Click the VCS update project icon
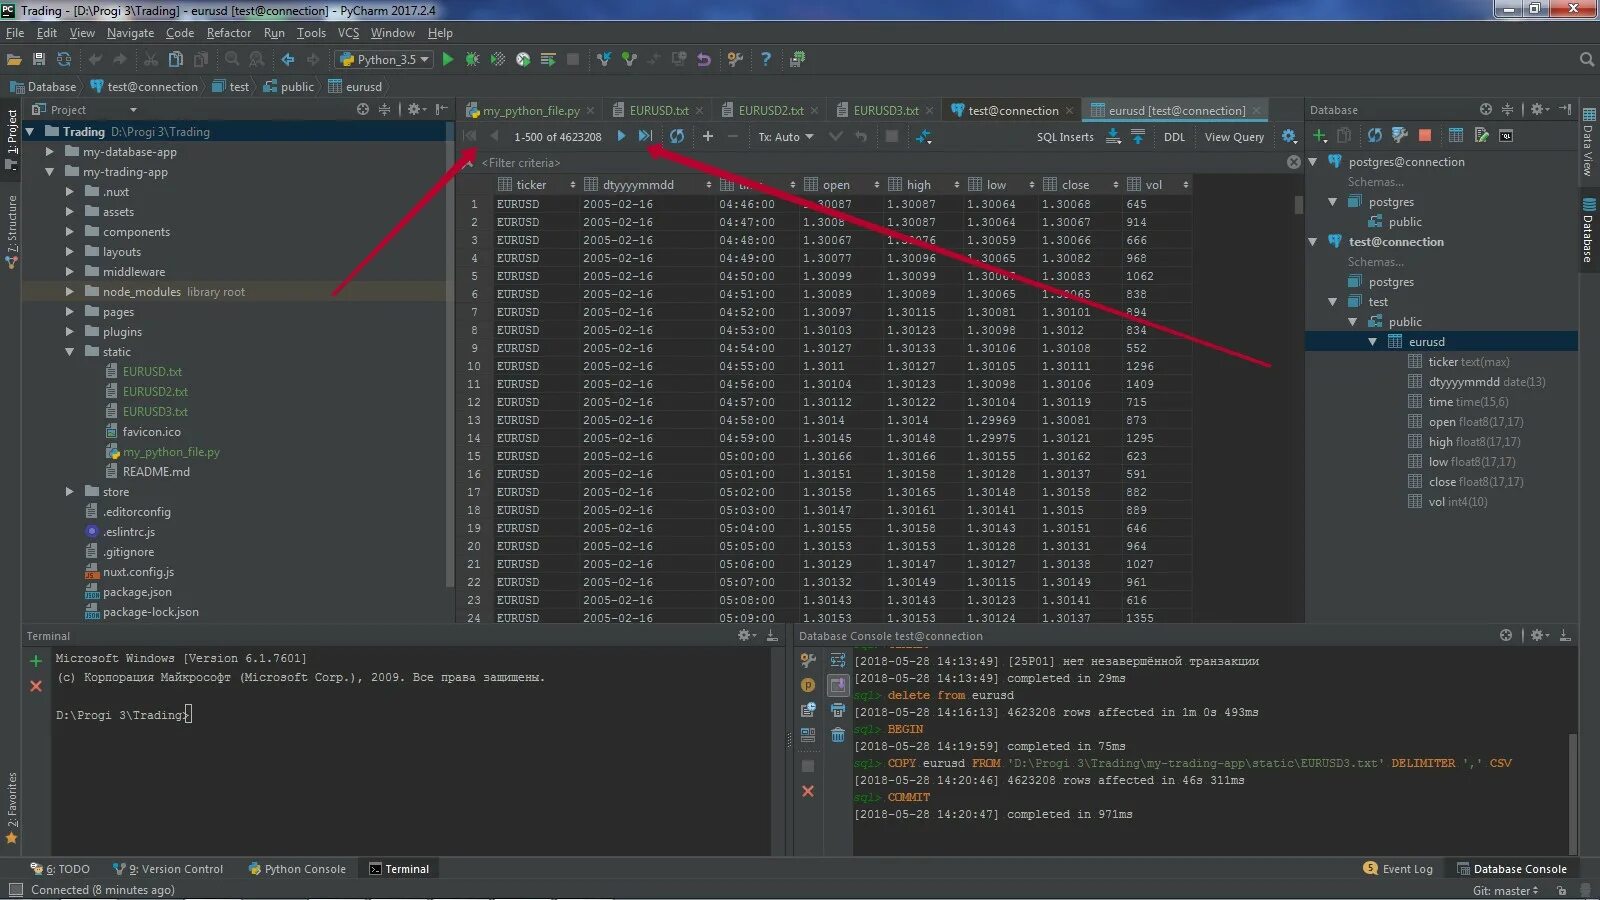This screenshot has height=900, width=1600. (x=604, y=59)
